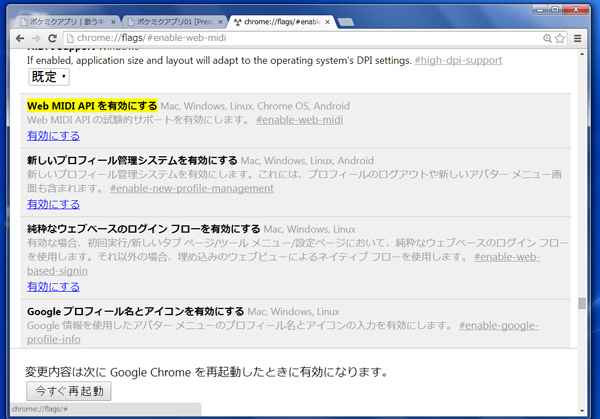The height and width of the screenshot is (419, 600).
Task: Click the 今すぐ再起動 relaunch button
Action: [x=69, y=391]
